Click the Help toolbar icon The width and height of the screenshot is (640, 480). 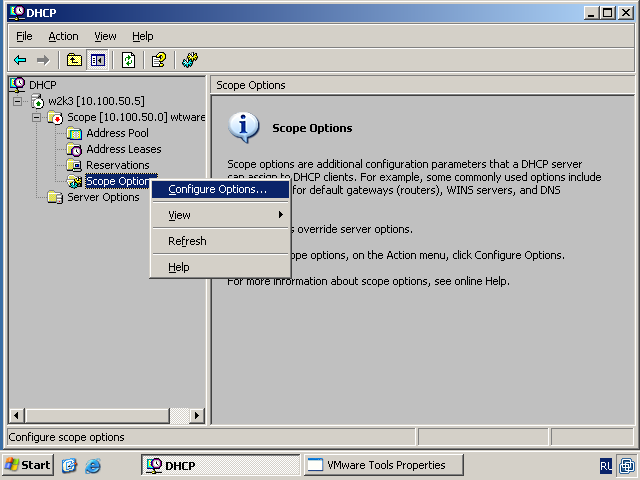coord(158,60)
